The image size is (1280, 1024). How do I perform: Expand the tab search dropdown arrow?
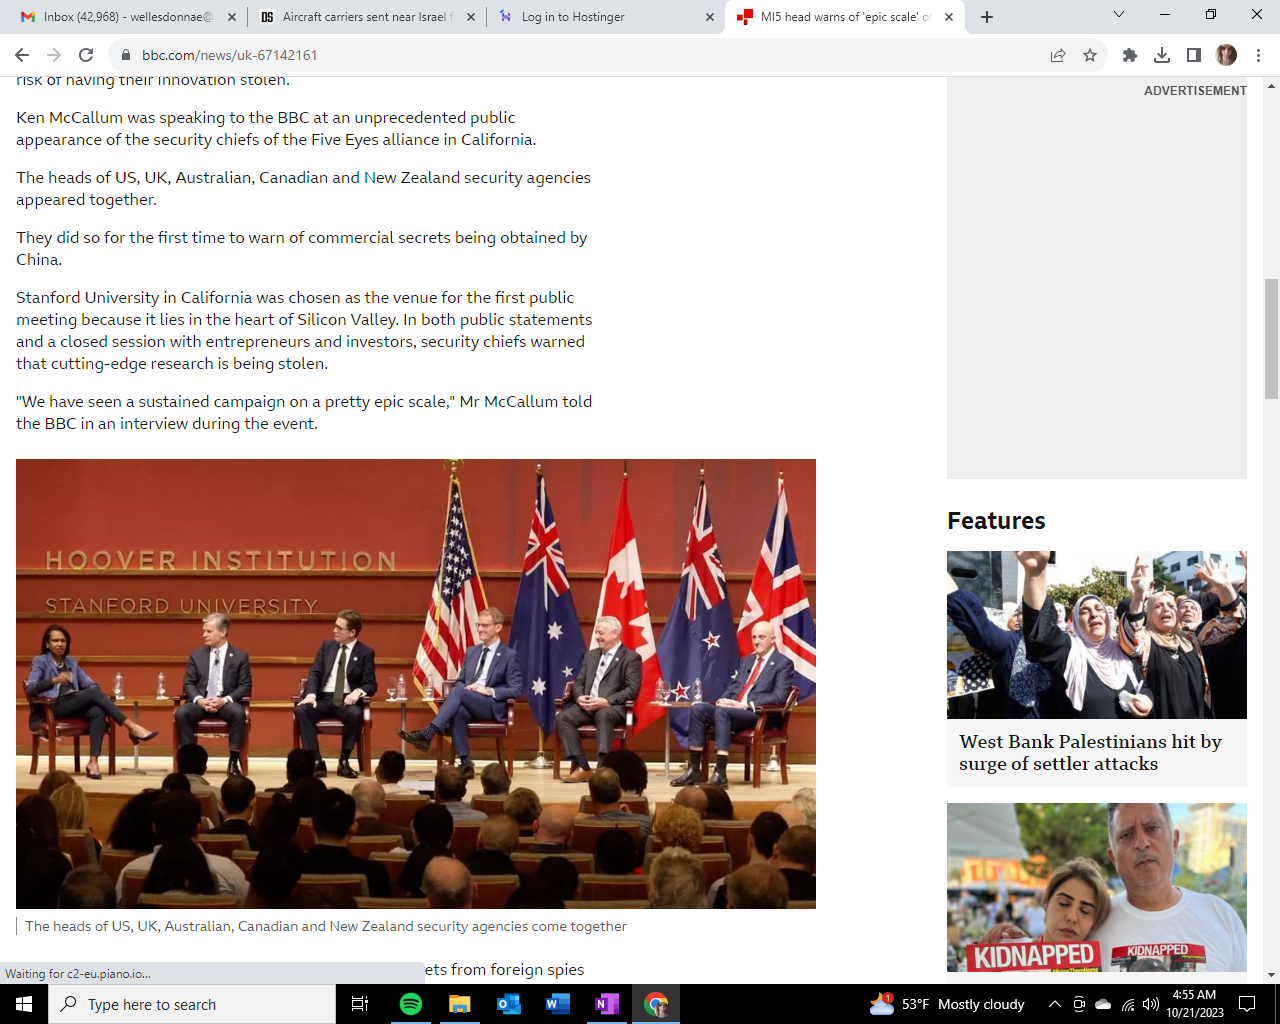[x=1119, y=15]
